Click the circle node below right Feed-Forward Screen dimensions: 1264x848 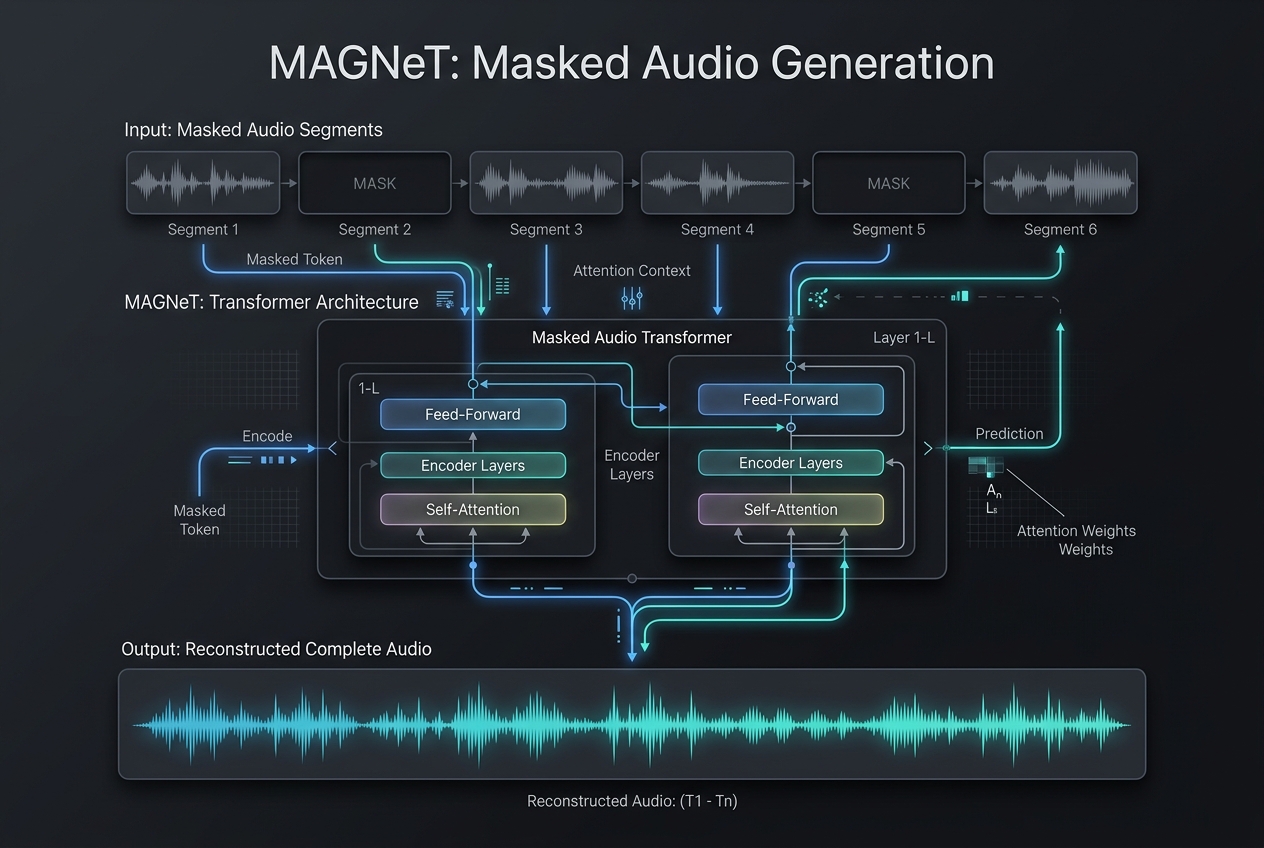tap(791, 427)
